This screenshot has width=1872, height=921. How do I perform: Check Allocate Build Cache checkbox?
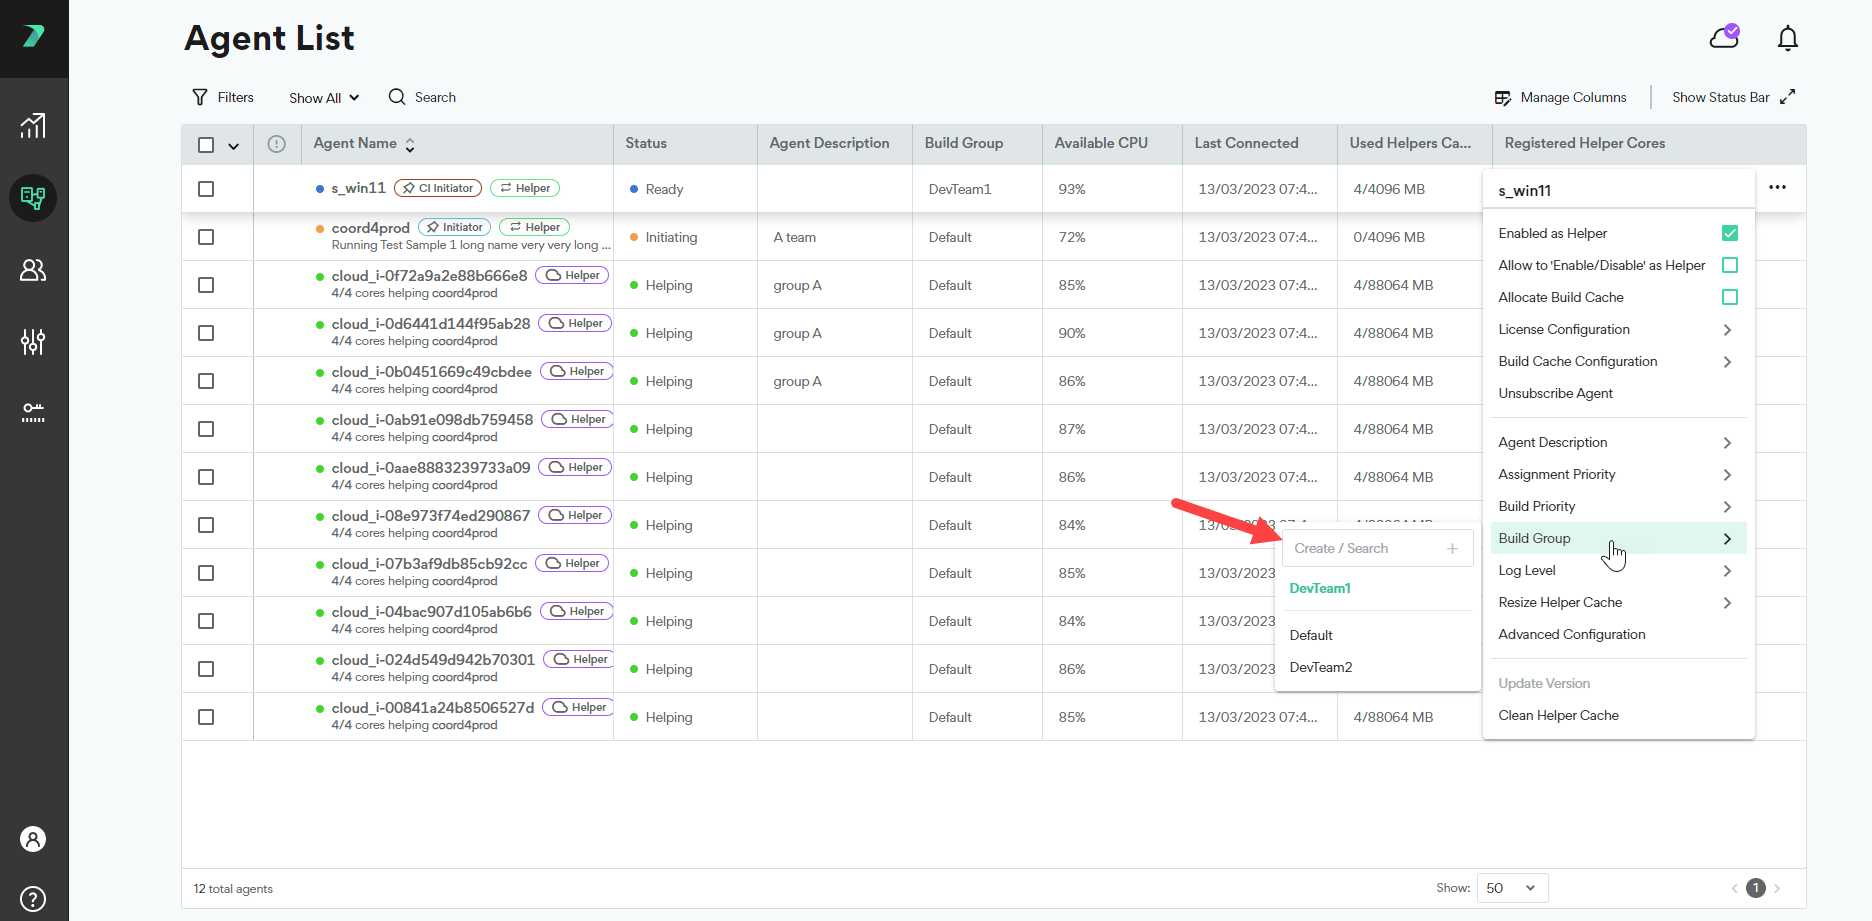click(1730, 297)
